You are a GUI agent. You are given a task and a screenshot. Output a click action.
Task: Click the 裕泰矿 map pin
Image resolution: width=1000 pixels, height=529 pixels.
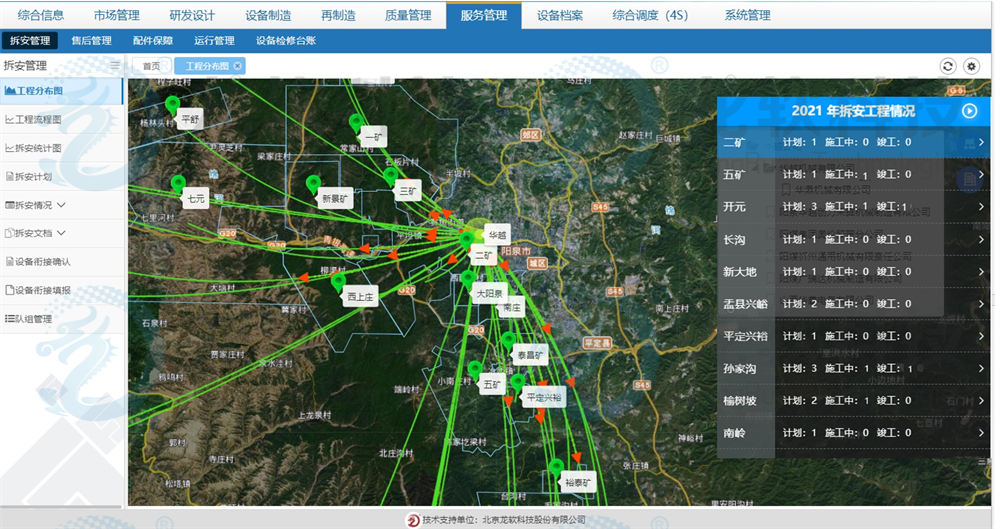(x=556, y=467)
